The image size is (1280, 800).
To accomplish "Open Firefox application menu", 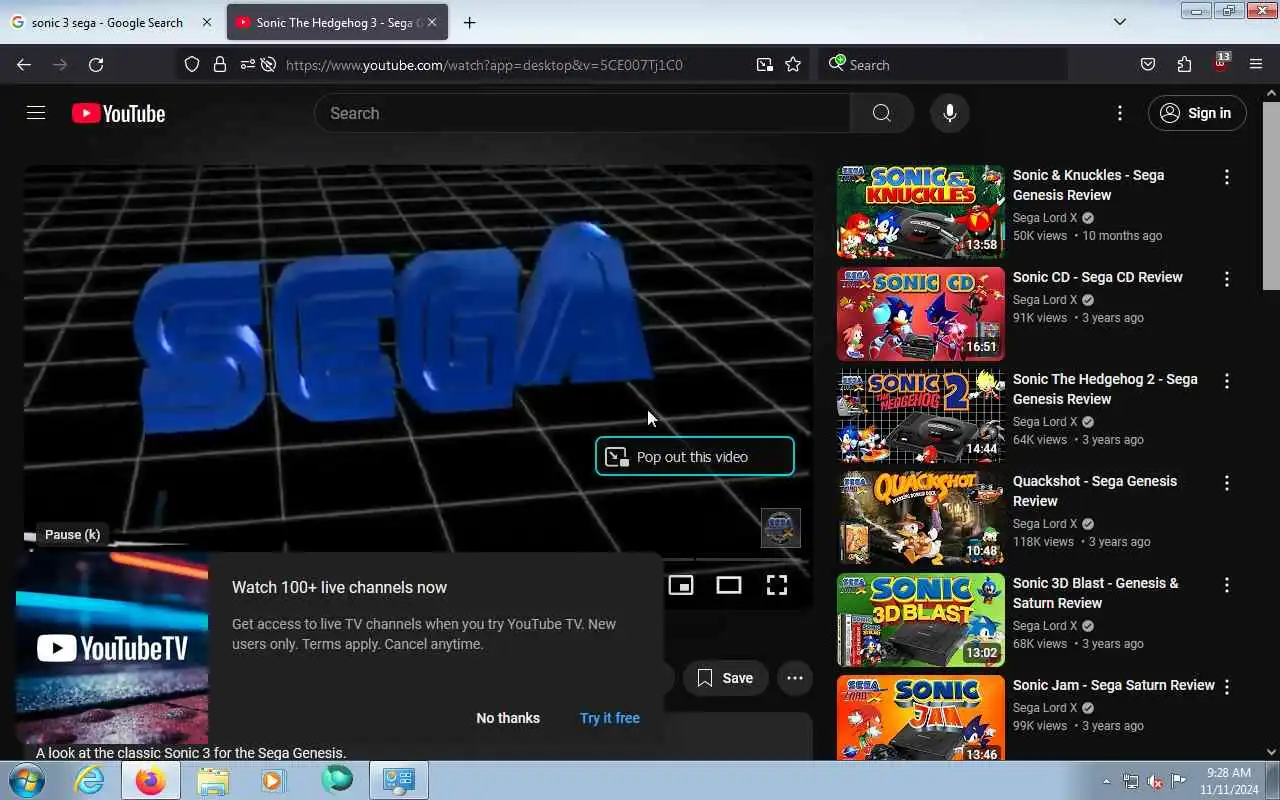I will pos(1256,64).
